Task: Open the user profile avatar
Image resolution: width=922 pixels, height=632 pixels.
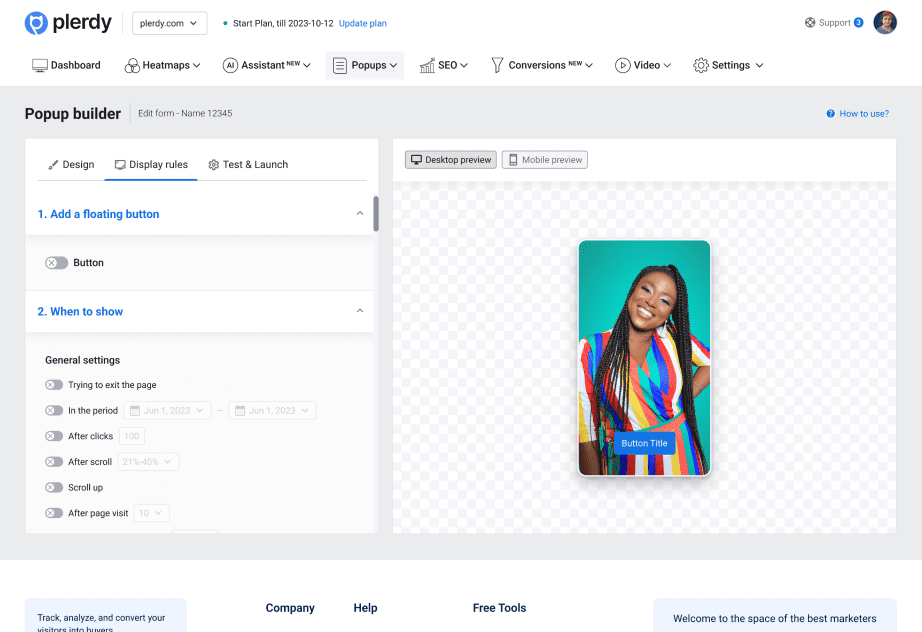Action: tap(884, 22)
